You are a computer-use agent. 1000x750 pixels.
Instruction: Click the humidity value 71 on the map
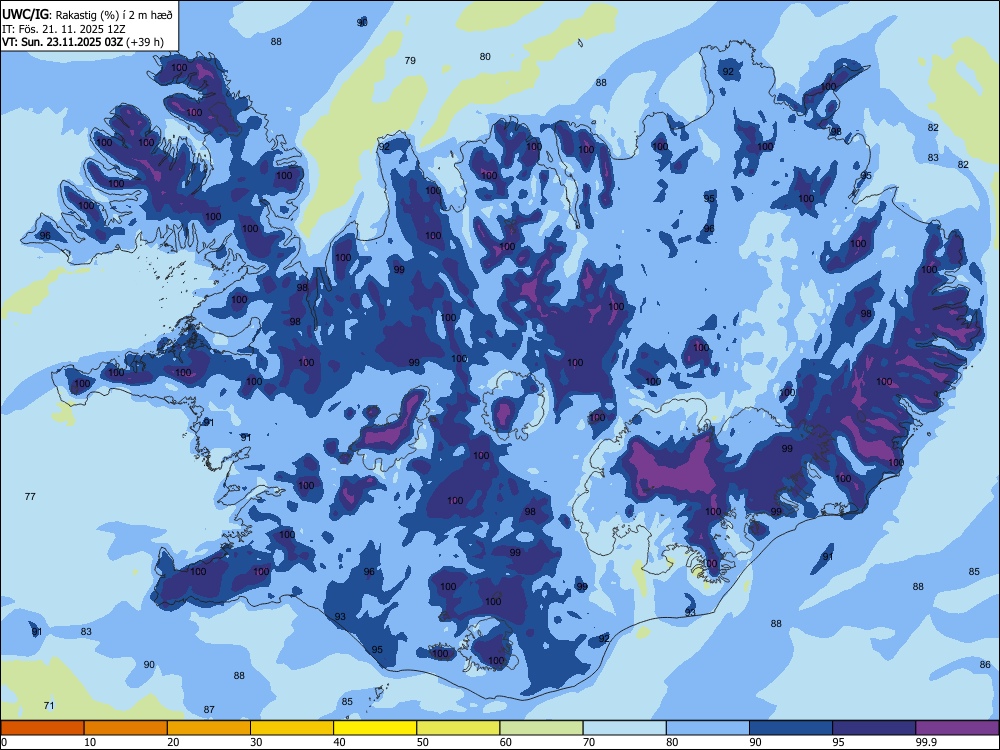(48, 705)
